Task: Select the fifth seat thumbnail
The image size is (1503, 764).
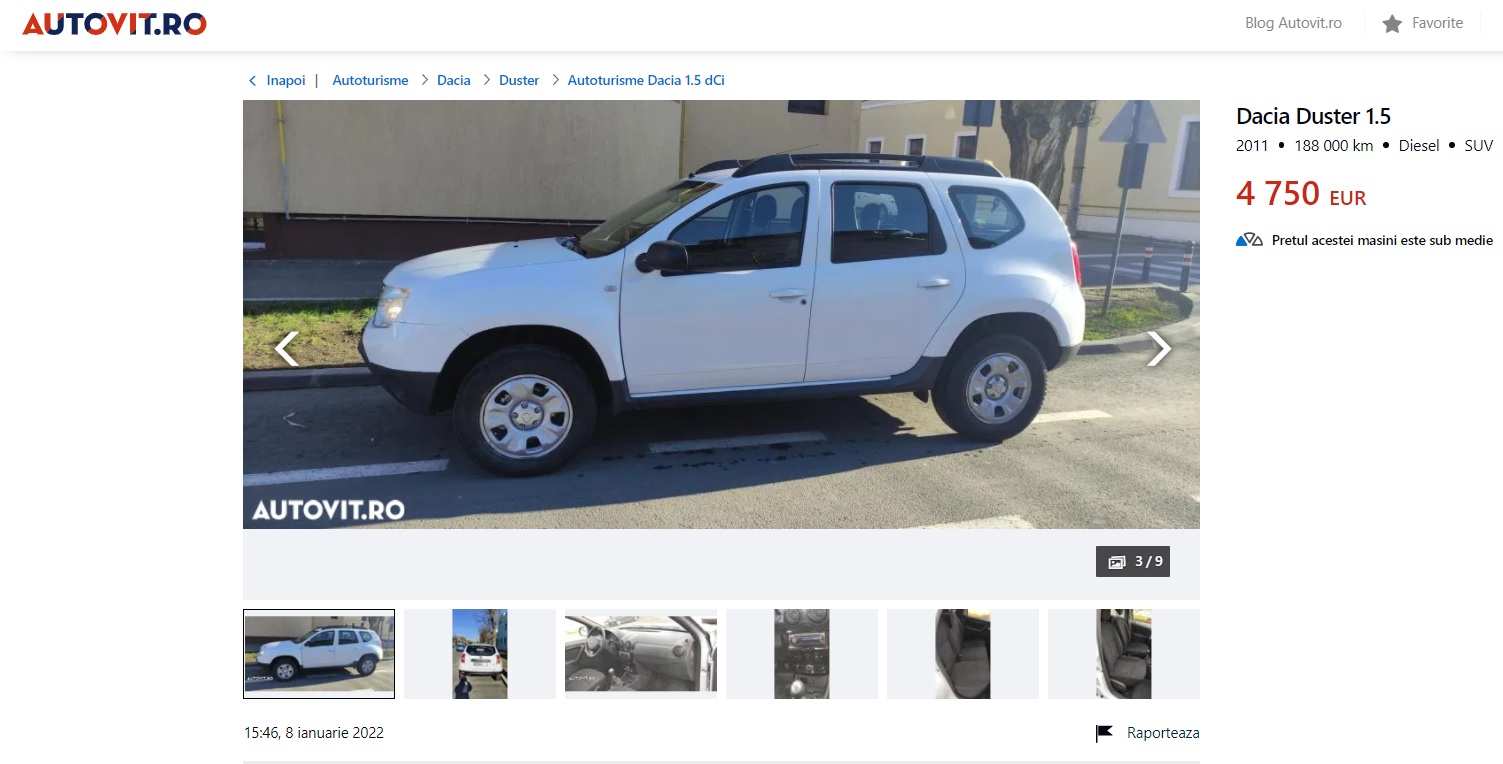Action: [x=963, y=654]
